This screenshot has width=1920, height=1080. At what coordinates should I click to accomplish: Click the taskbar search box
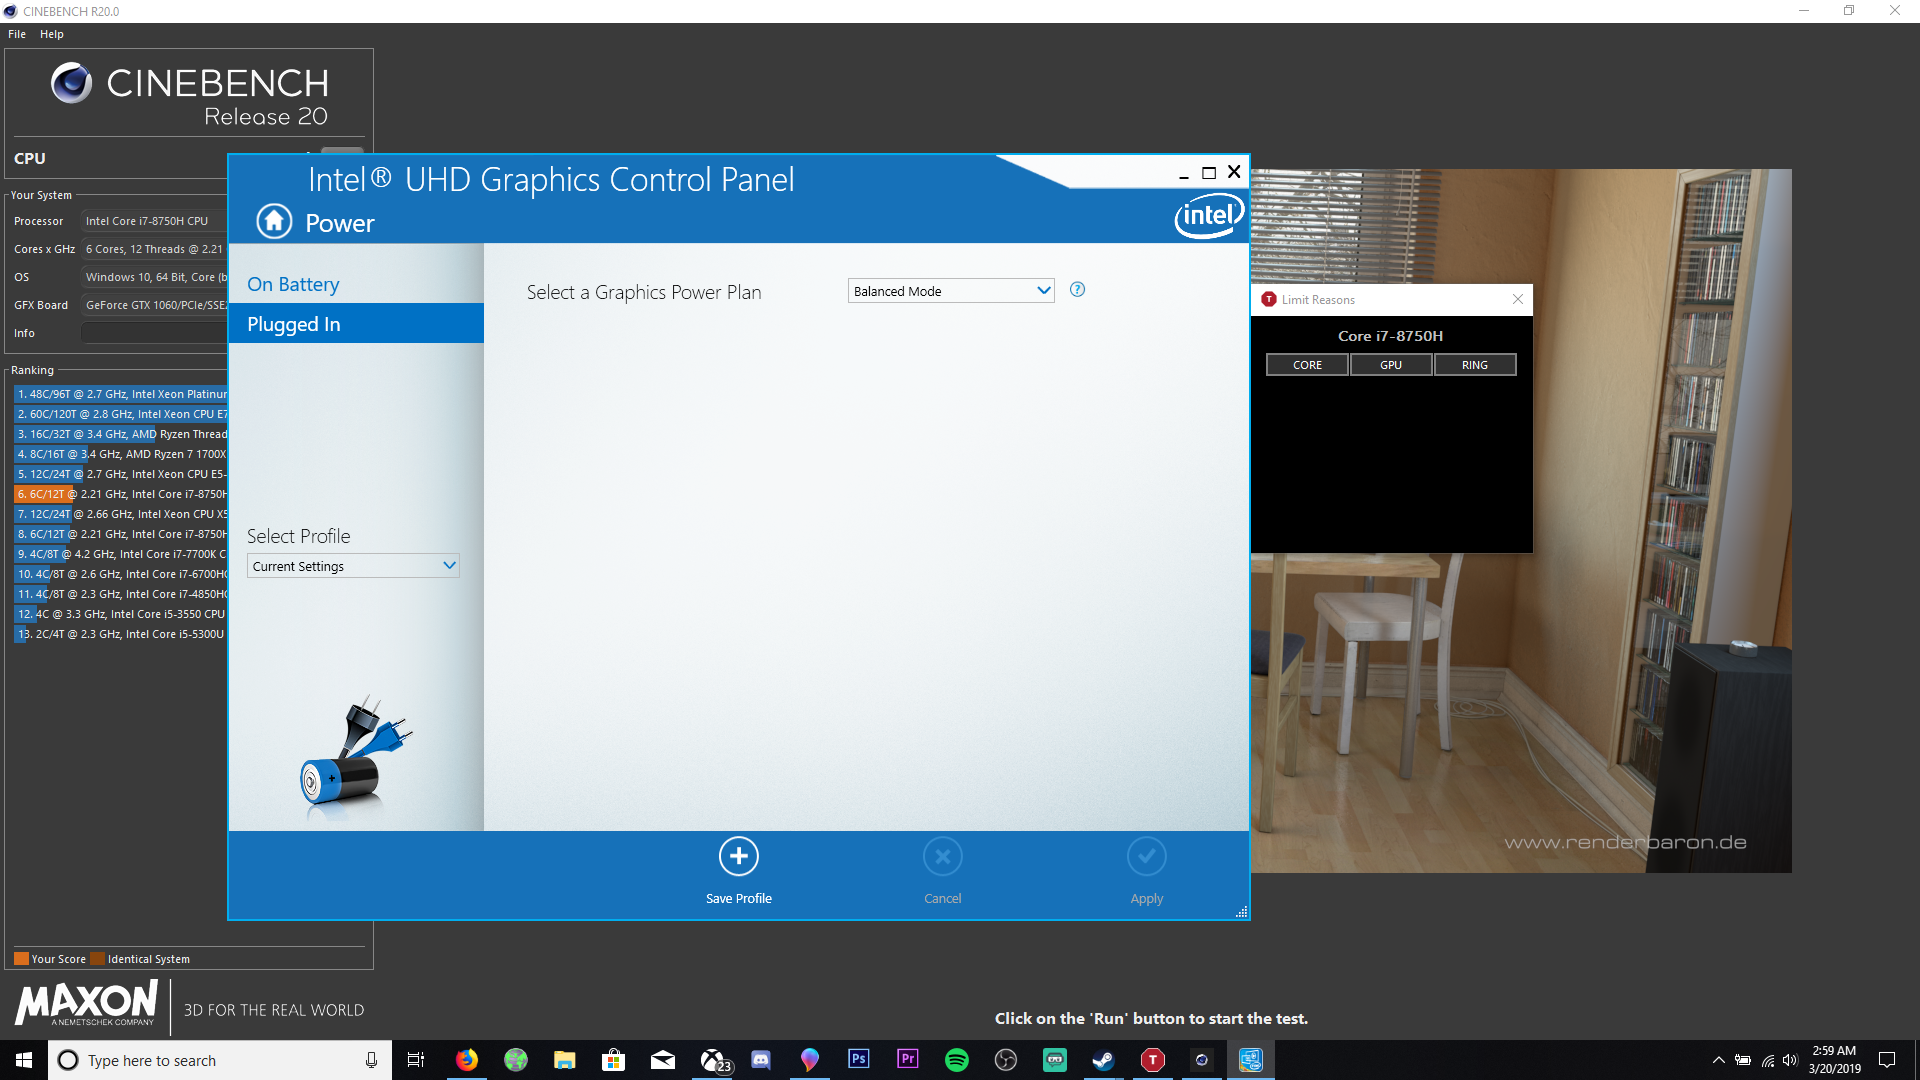pyautogui.click(x=219, y=1060)
